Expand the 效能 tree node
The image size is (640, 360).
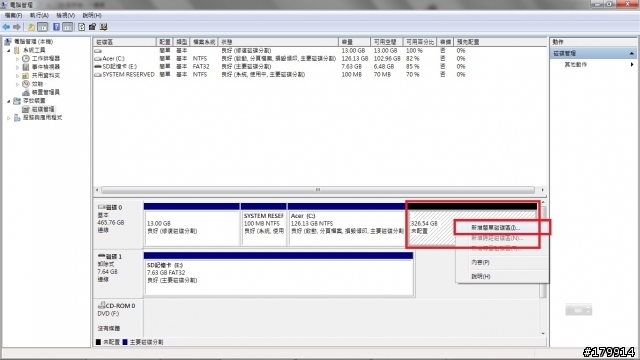18,84
